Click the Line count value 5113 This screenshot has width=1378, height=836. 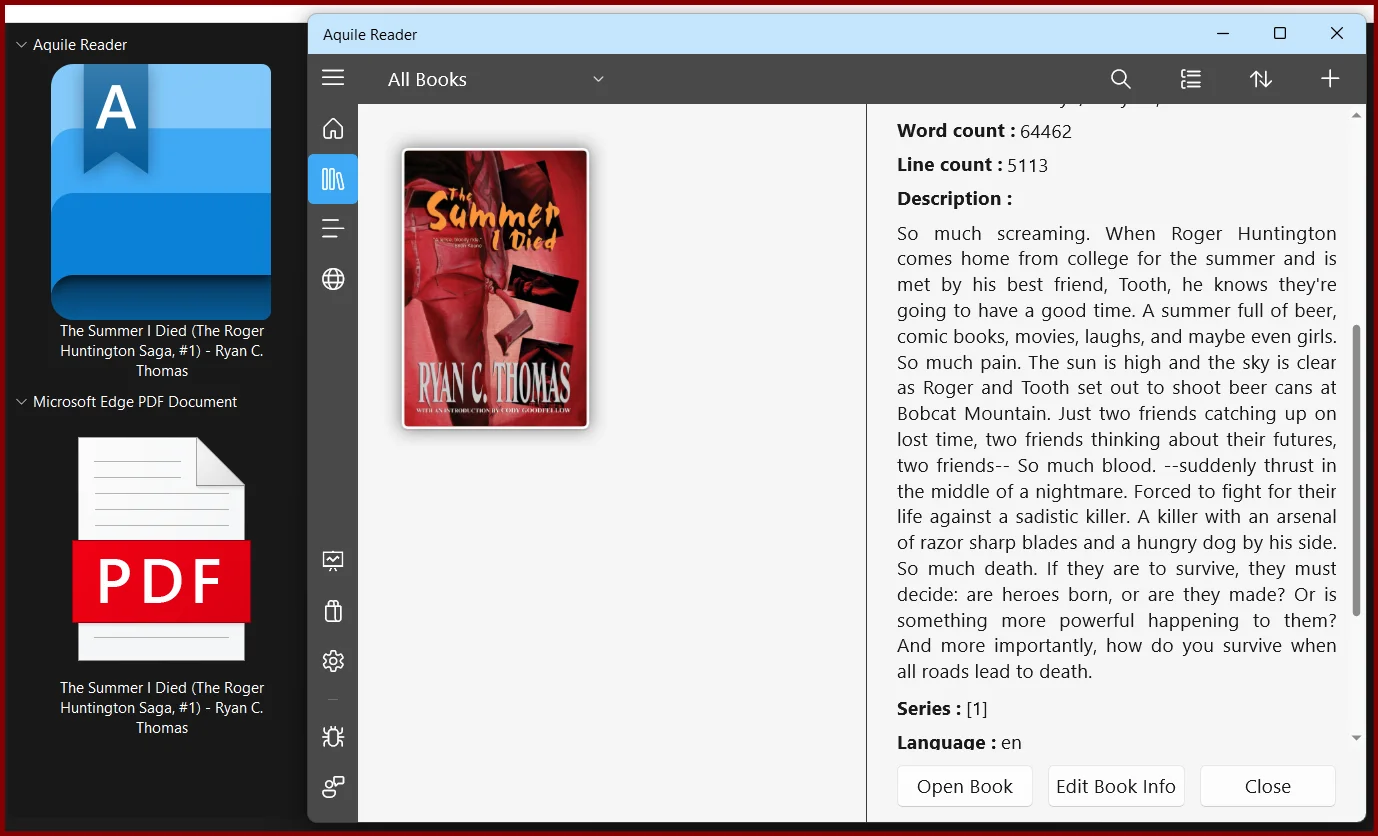click(x=1028, y=165)
